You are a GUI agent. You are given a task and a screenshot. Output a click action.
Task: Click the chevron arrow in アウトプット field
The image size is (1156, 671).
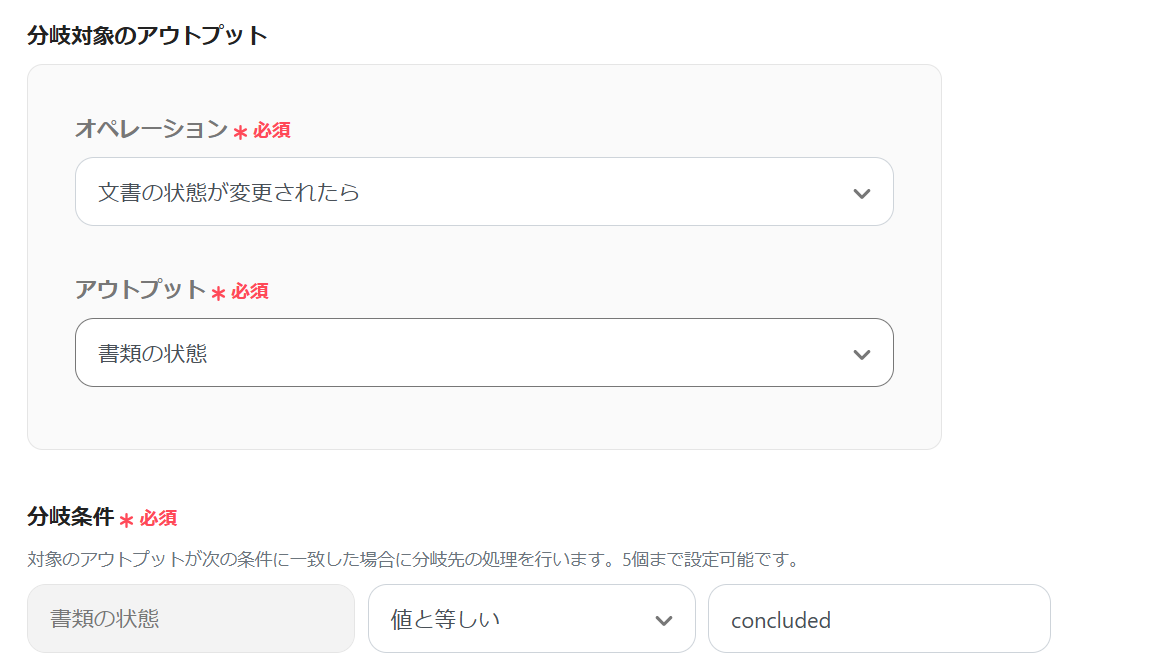coord(862,354)
